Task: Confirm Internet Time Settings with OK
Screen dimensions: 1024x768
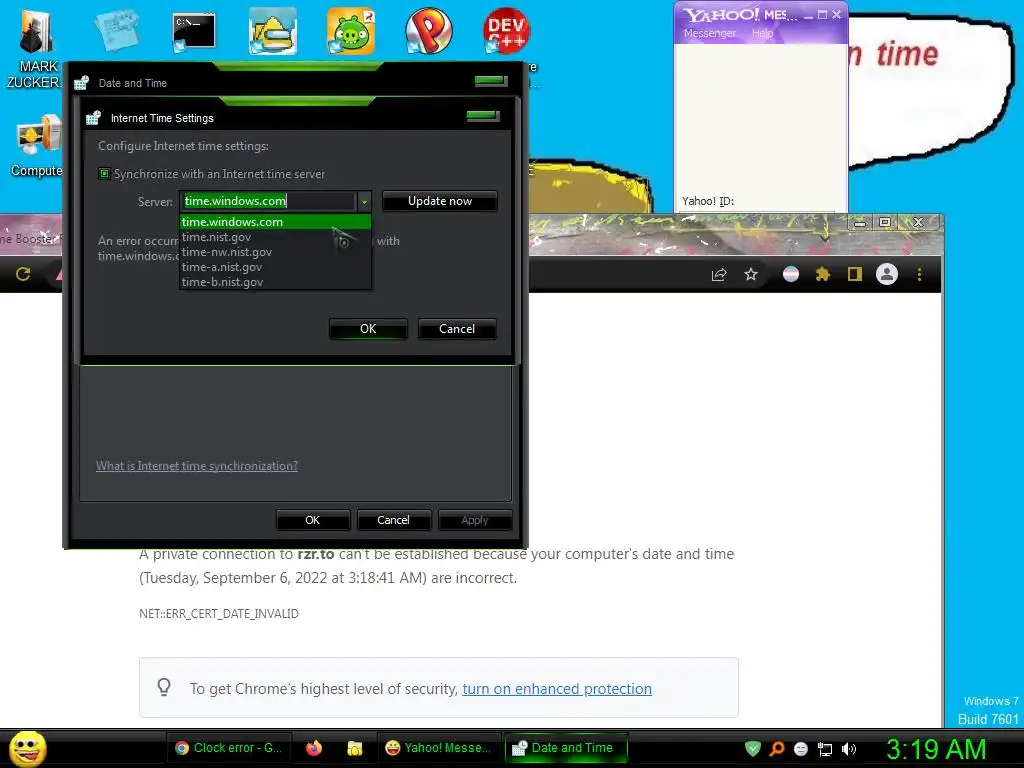Action: 368,329
